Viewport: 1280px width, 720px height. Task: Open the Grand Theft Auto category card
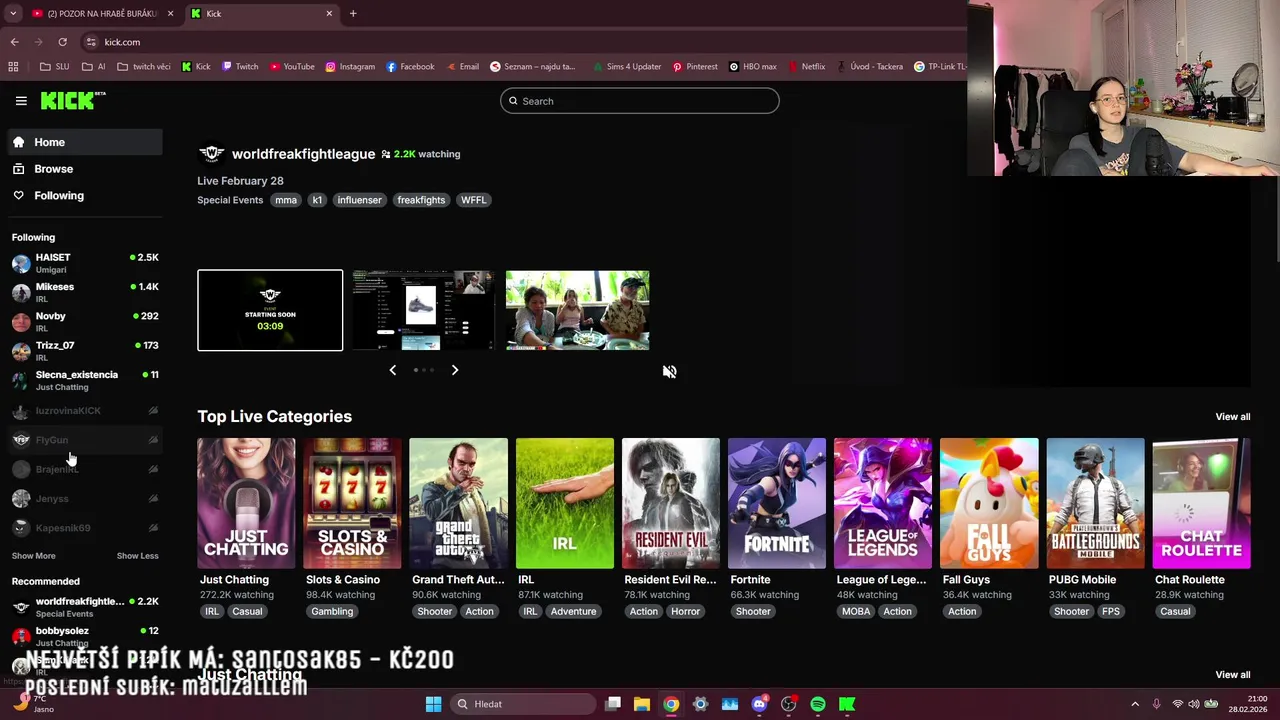tap(458, 503)
